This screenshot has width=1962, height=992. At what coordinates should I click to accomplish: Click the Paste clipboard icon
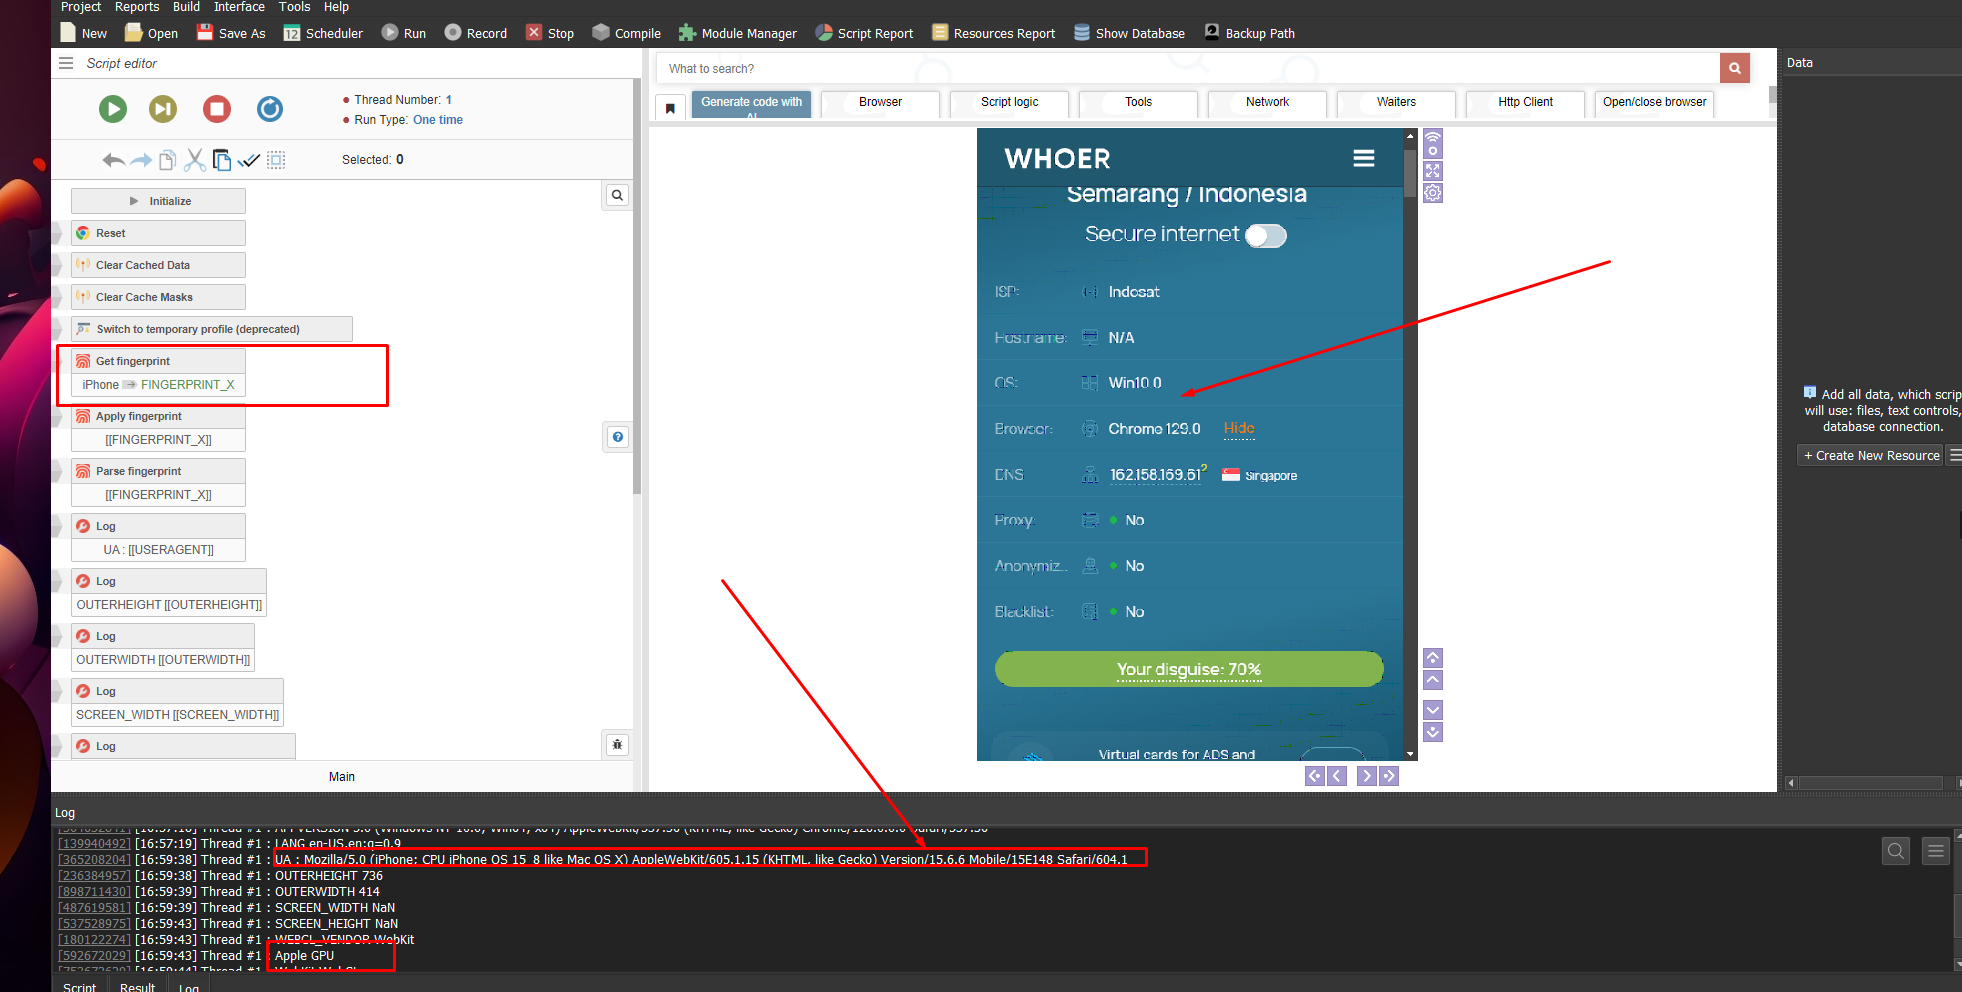(x=222, y=160)
